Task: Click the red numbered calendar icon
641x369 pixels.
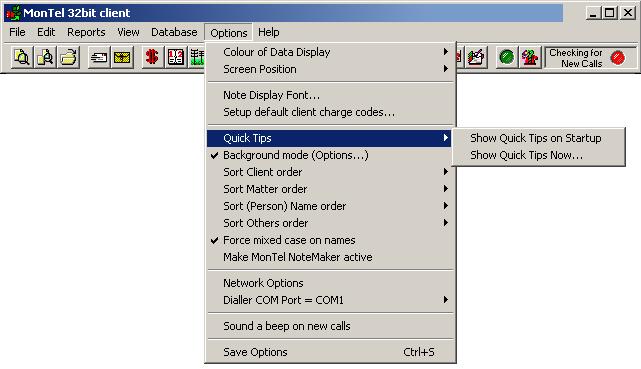Action: [176, 57]
